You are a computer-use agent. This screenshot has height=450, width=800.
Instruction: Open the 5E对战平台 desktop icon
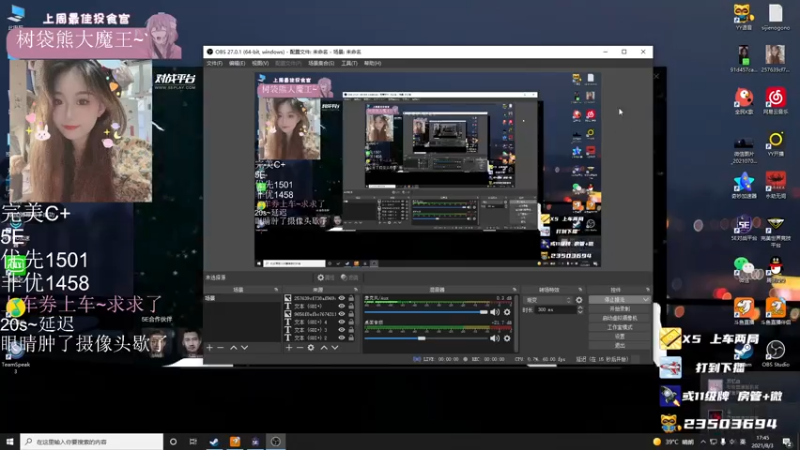(x=743, y=228)
